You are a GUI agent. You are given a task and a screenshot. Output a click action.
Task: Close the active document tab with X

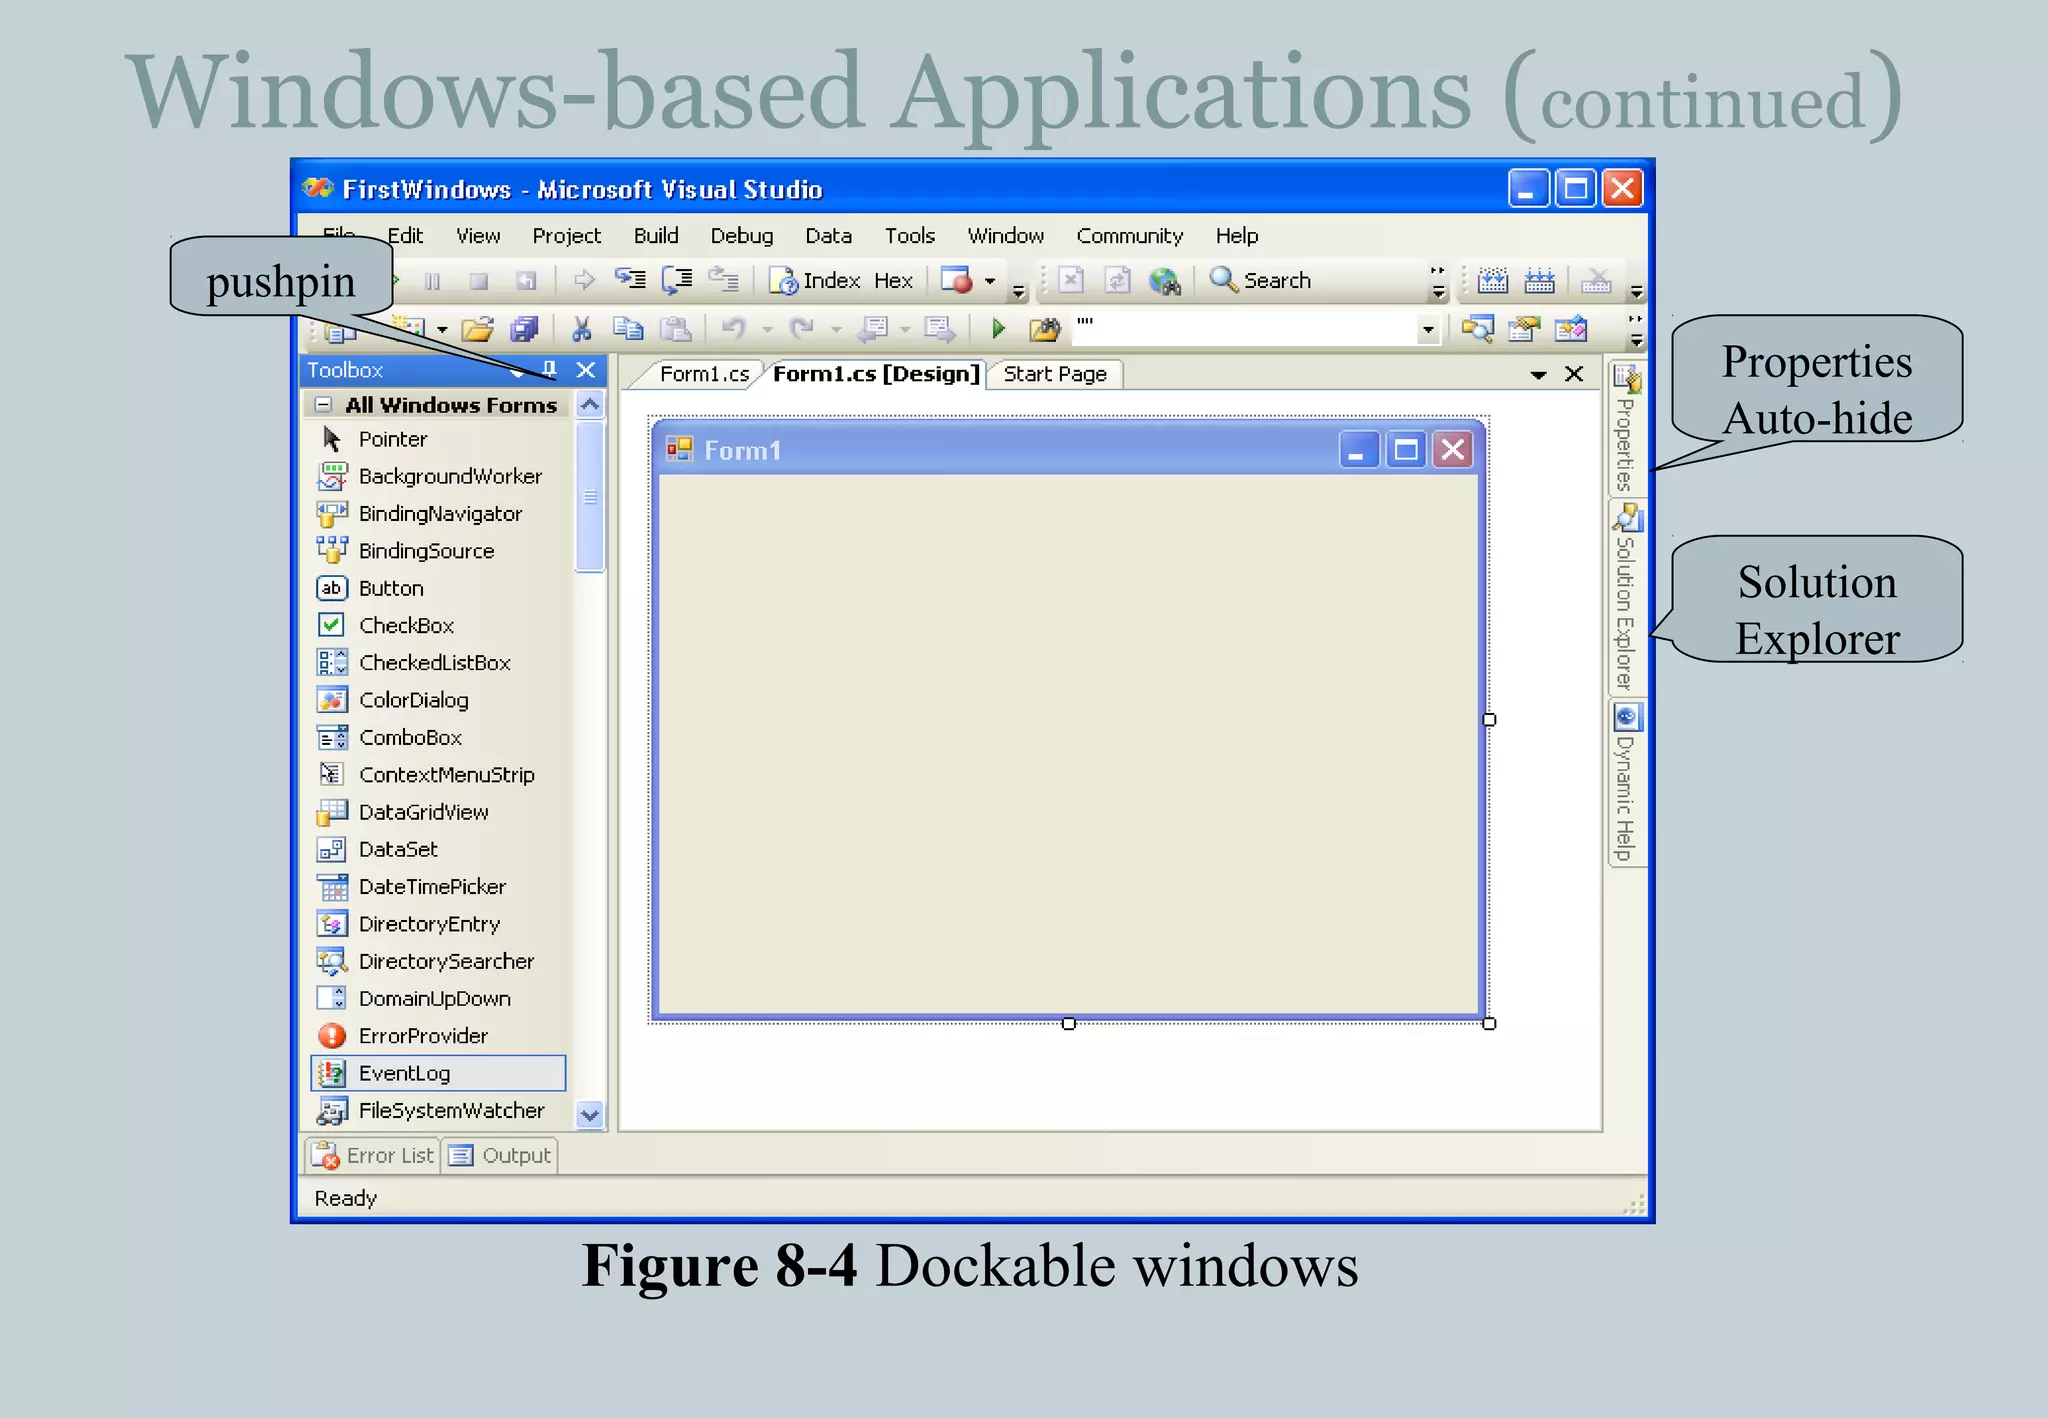(1574, 373)
